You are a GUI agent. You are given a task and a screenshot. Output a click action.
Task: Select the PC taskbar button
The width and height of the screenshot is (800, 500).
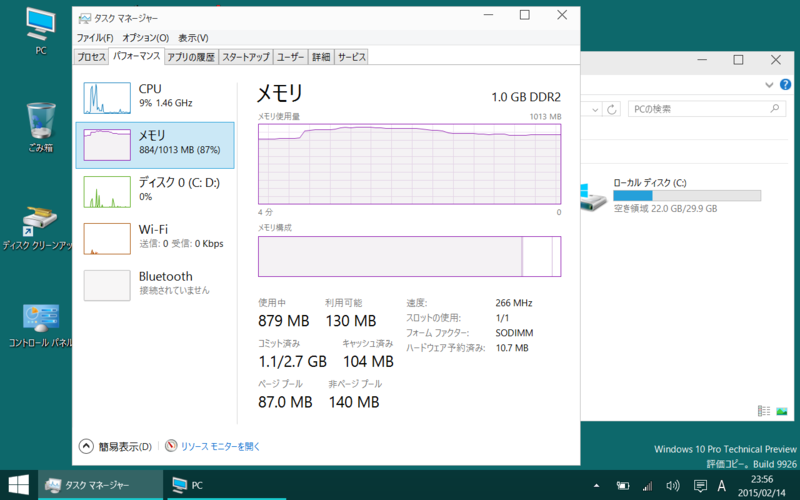(226, 485)
